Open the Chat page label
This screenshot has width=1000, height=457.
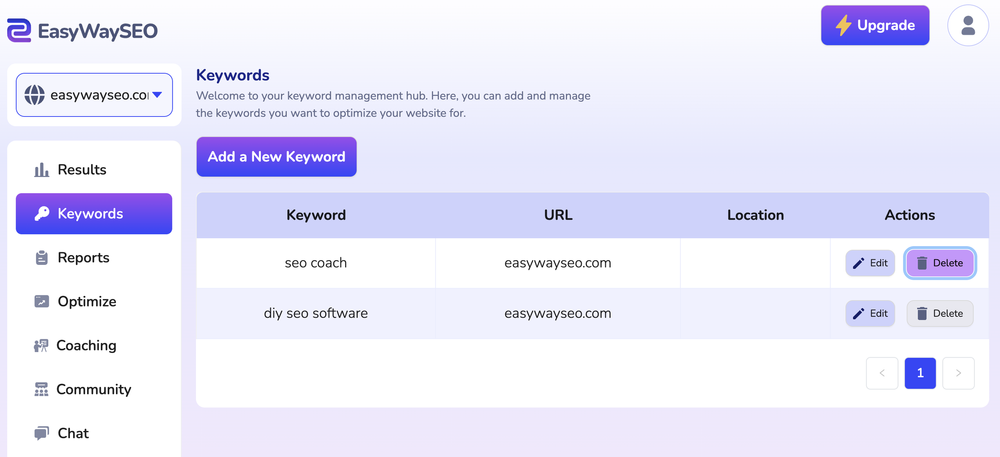(73, 433)
